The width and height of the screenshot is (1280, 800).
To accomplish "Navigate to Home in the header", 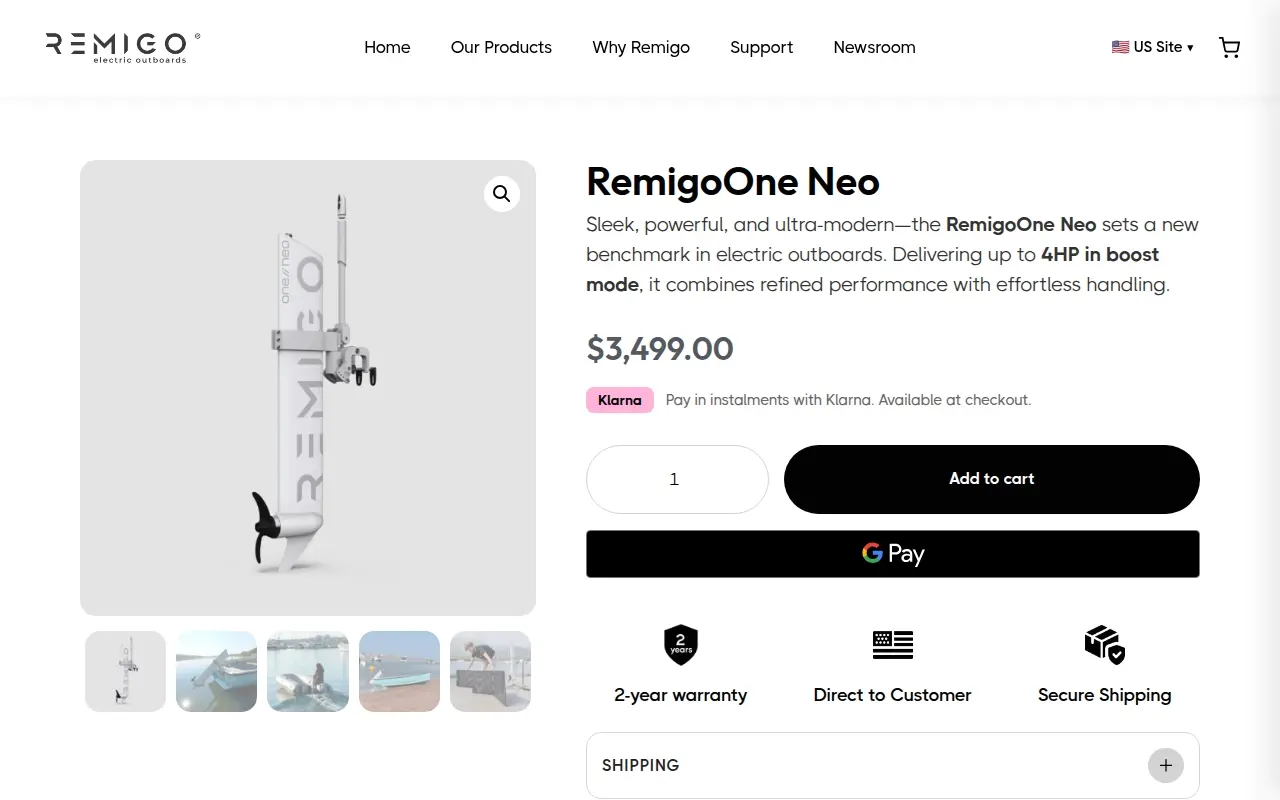I will (x=387, y=47).
